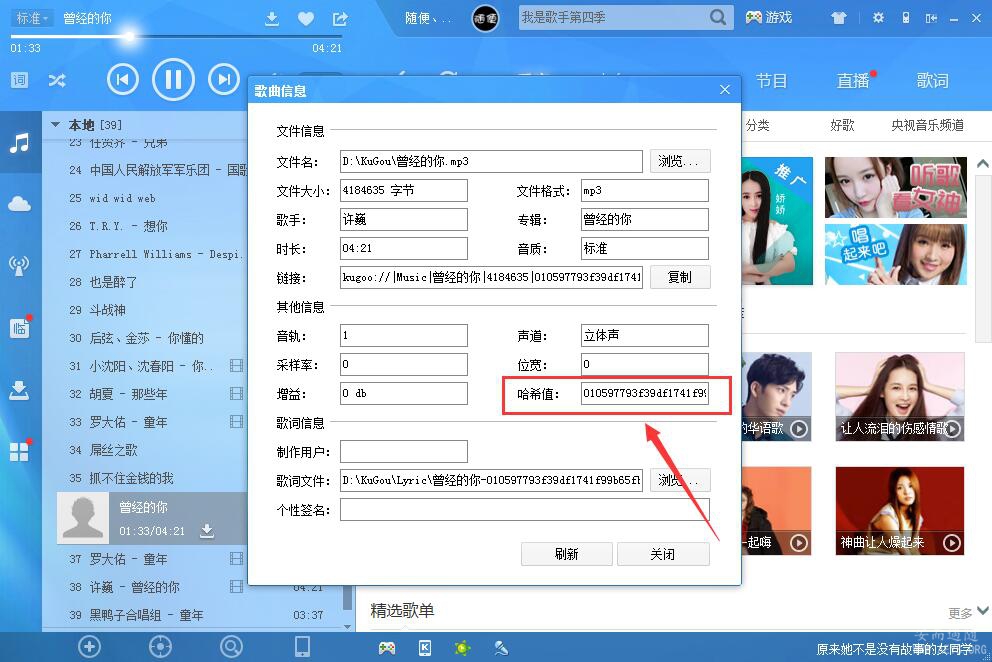Click the mobile phone icon in bottom bar

pyautogui.click(x=302, y=647)
